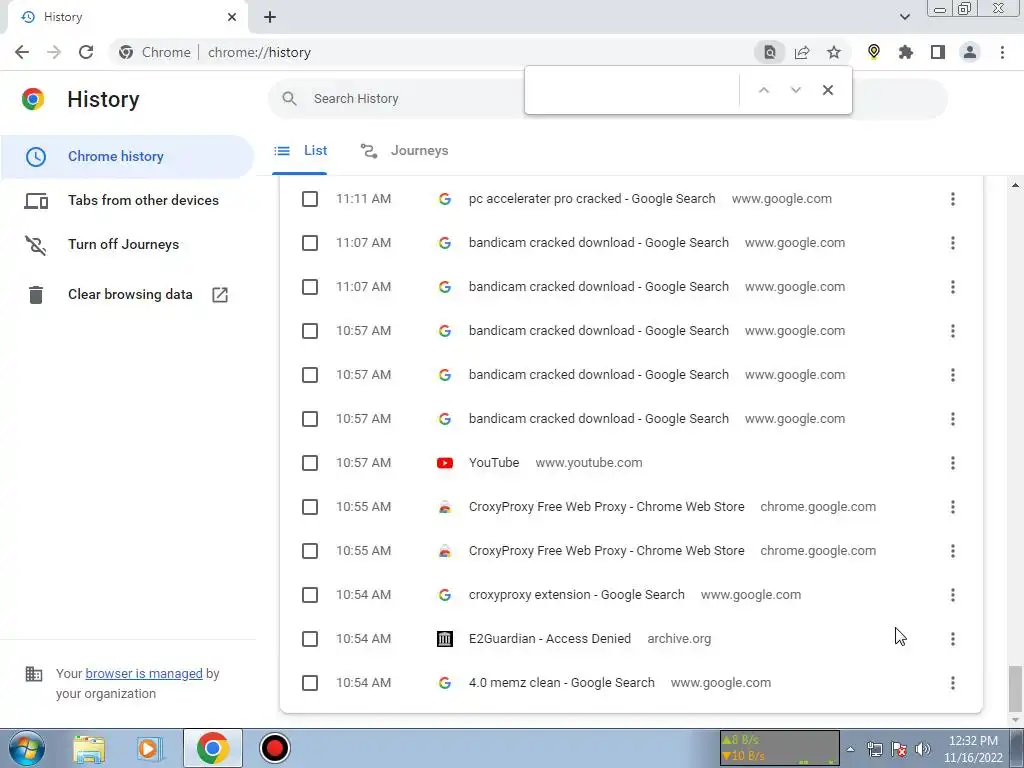Open the Extensions puzzle piece menu

[906, 52]
